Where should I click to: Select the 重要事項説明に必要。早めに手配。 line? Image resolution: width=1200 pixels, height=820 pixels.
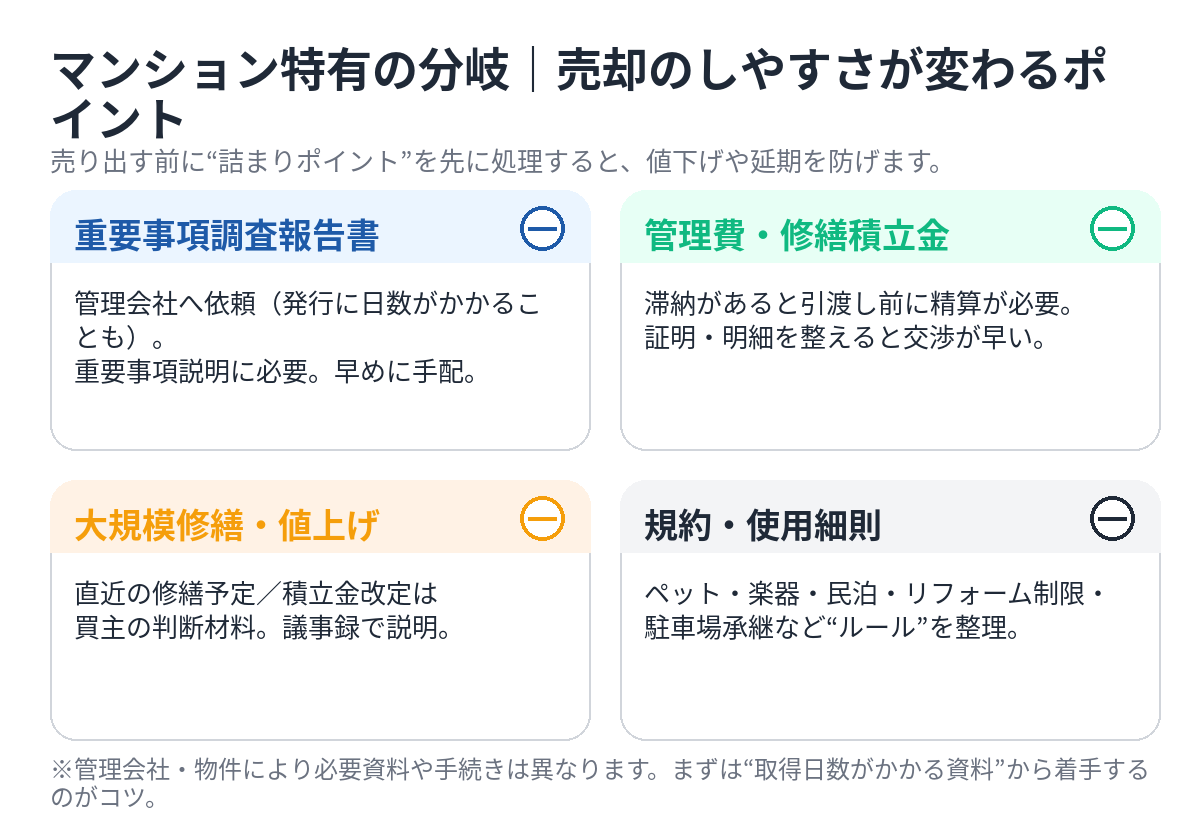[x=275, y=372]
